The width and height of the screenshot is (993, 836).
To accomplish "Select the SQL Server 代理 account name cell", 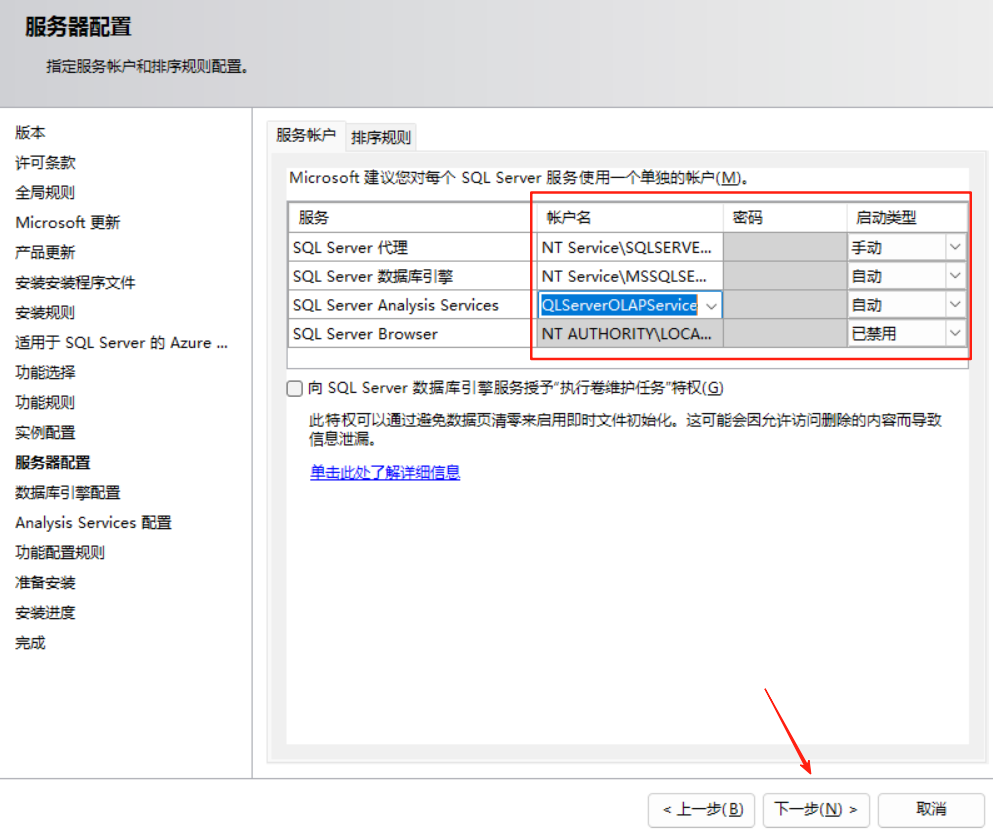I will [x=629, y=247].
